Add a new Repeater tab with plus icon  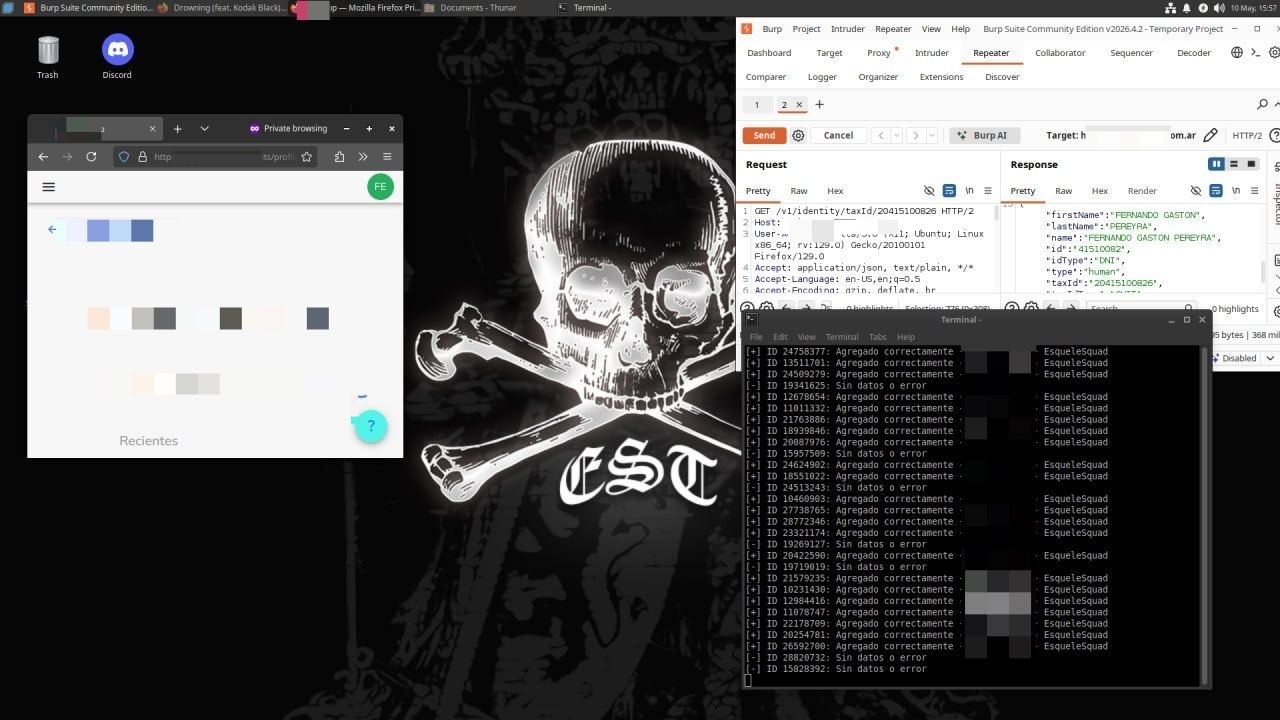click(819, 104)
